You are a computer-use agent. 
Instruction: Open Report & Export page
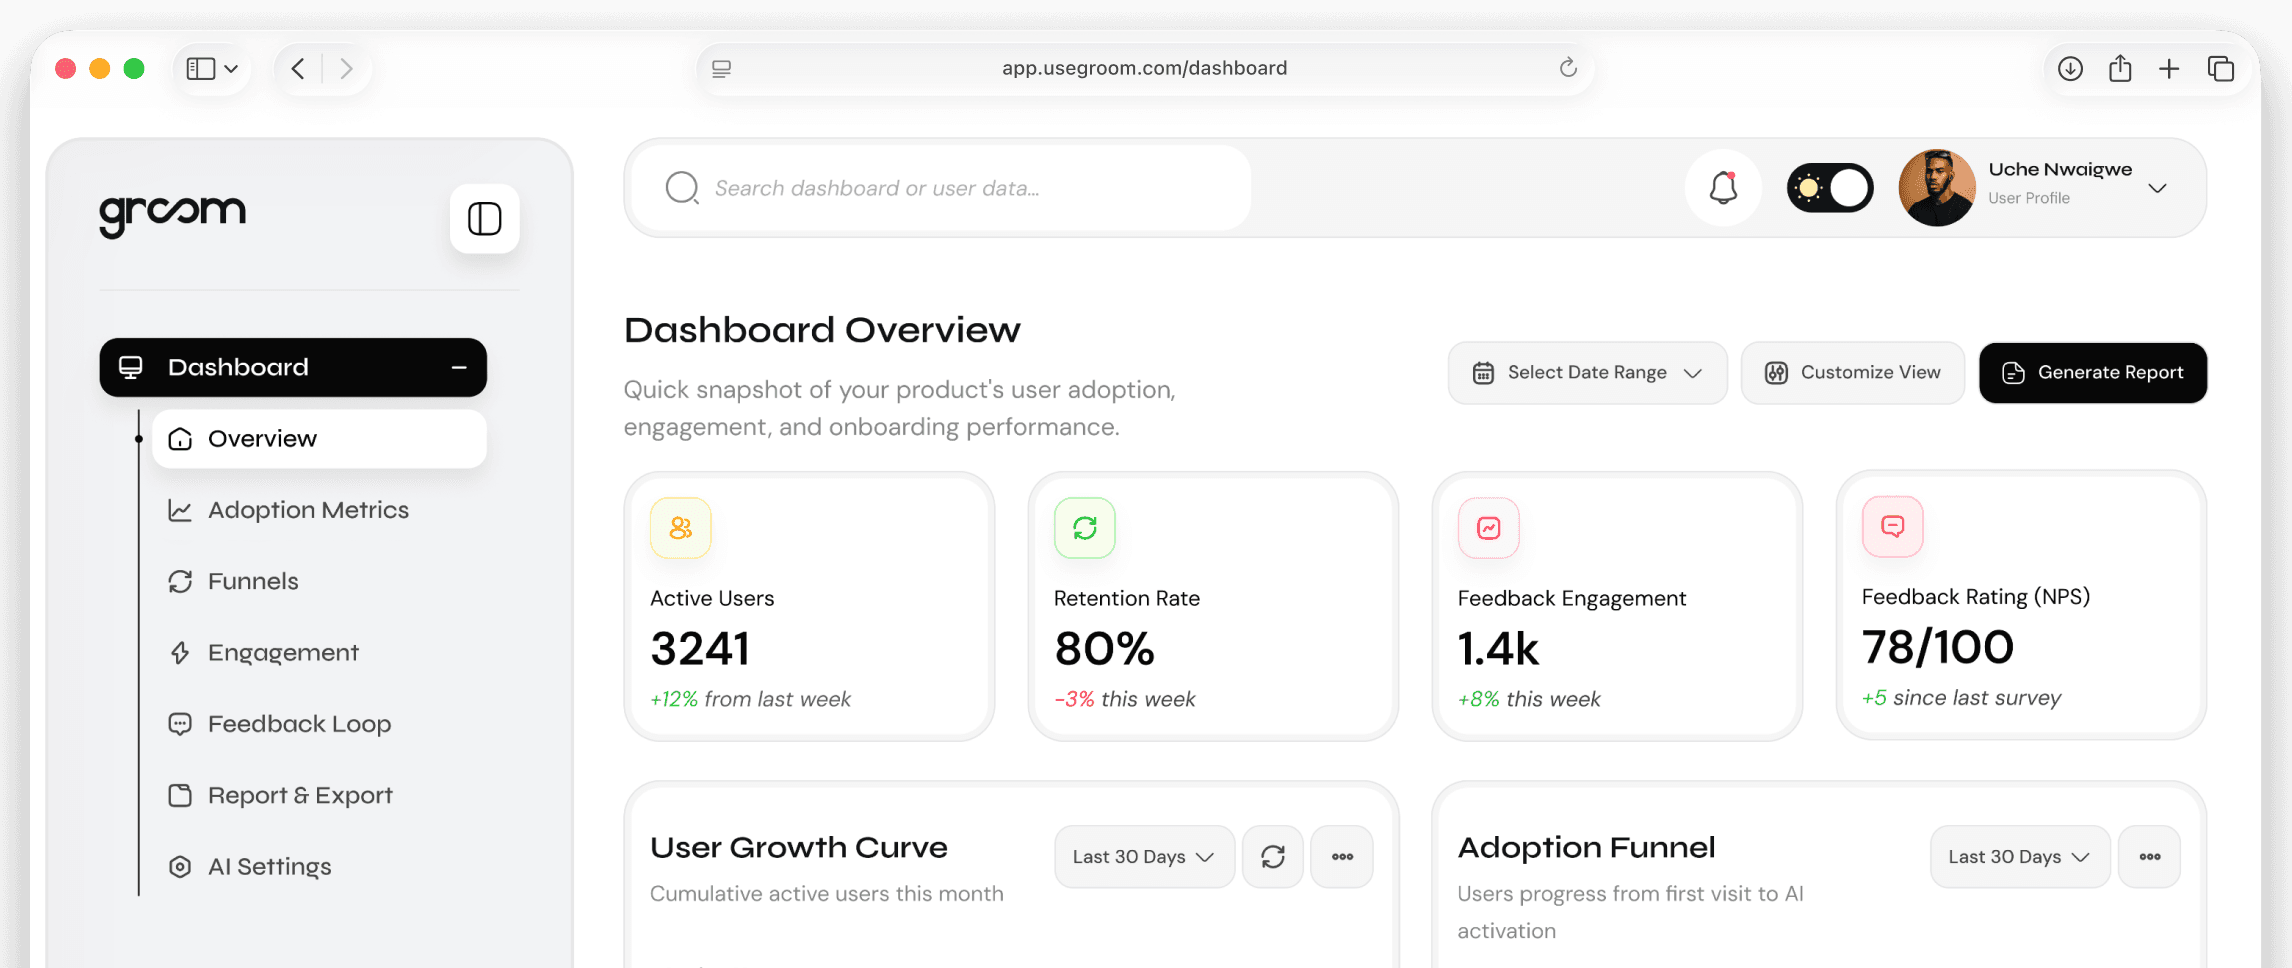click(281, 795)
